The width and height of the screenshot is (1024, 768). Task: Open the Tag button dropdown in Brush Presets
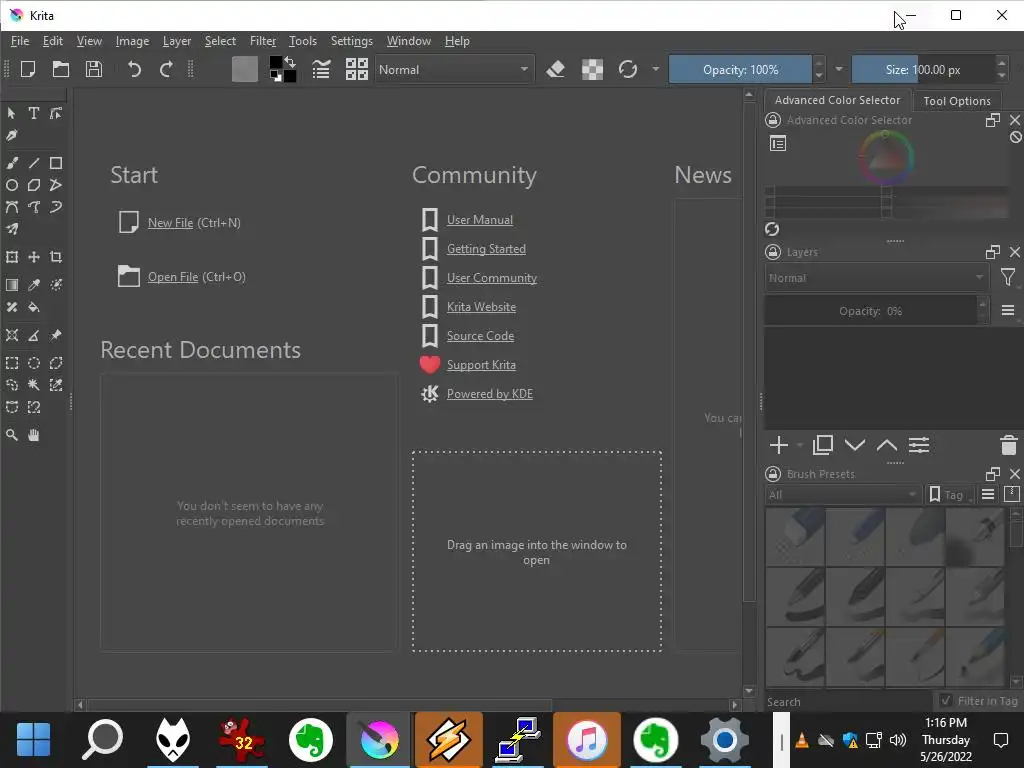coord(950,495)
